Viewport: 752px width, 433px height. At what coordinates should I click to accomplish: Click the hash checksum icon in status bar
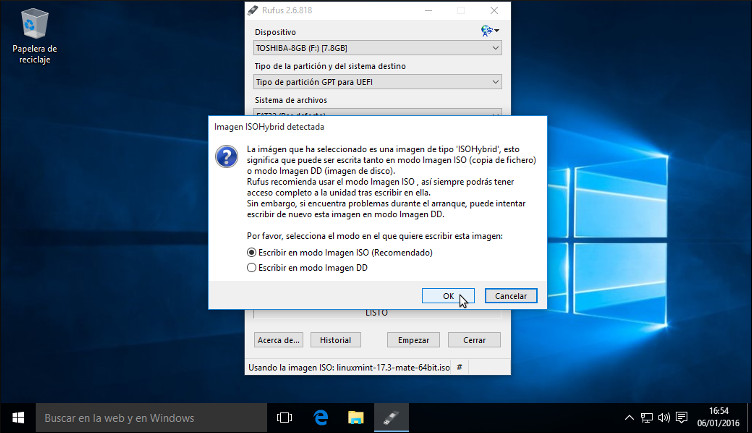tap(459, 367)
